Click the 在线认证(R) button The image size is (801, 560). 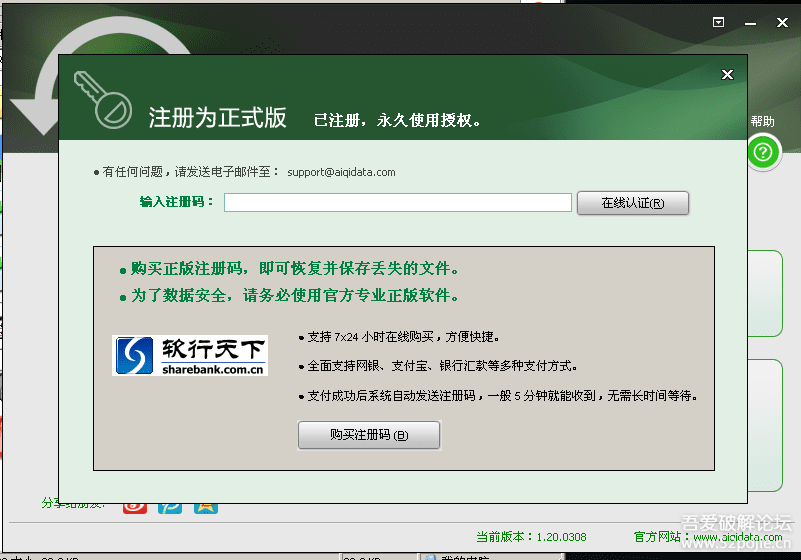tap(633, 203)
